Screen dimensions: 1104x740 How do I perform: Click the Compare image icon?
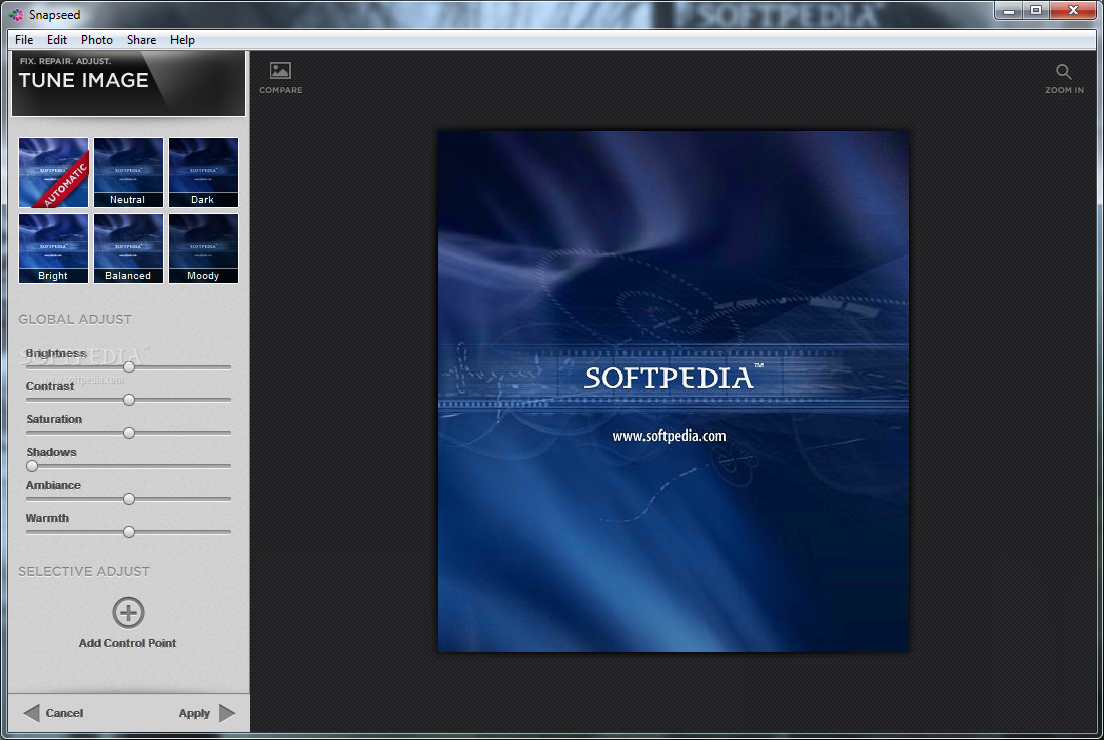click(280, 70)
